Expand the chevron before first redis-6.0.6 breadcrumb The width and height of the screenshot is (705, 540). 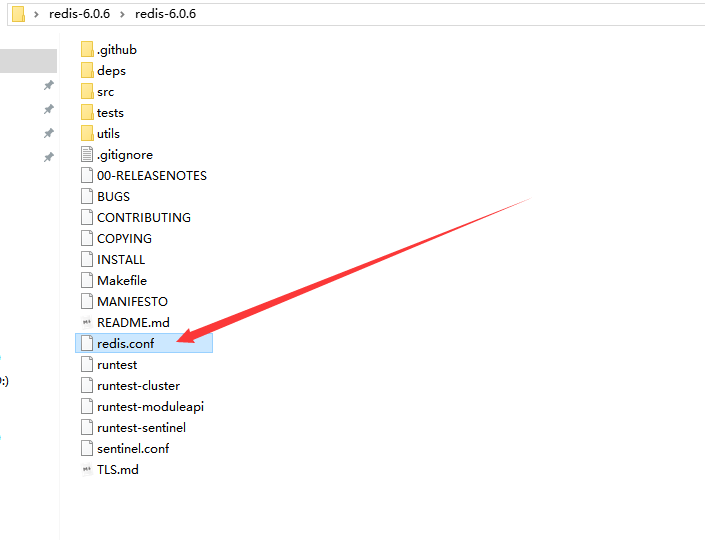36,14
